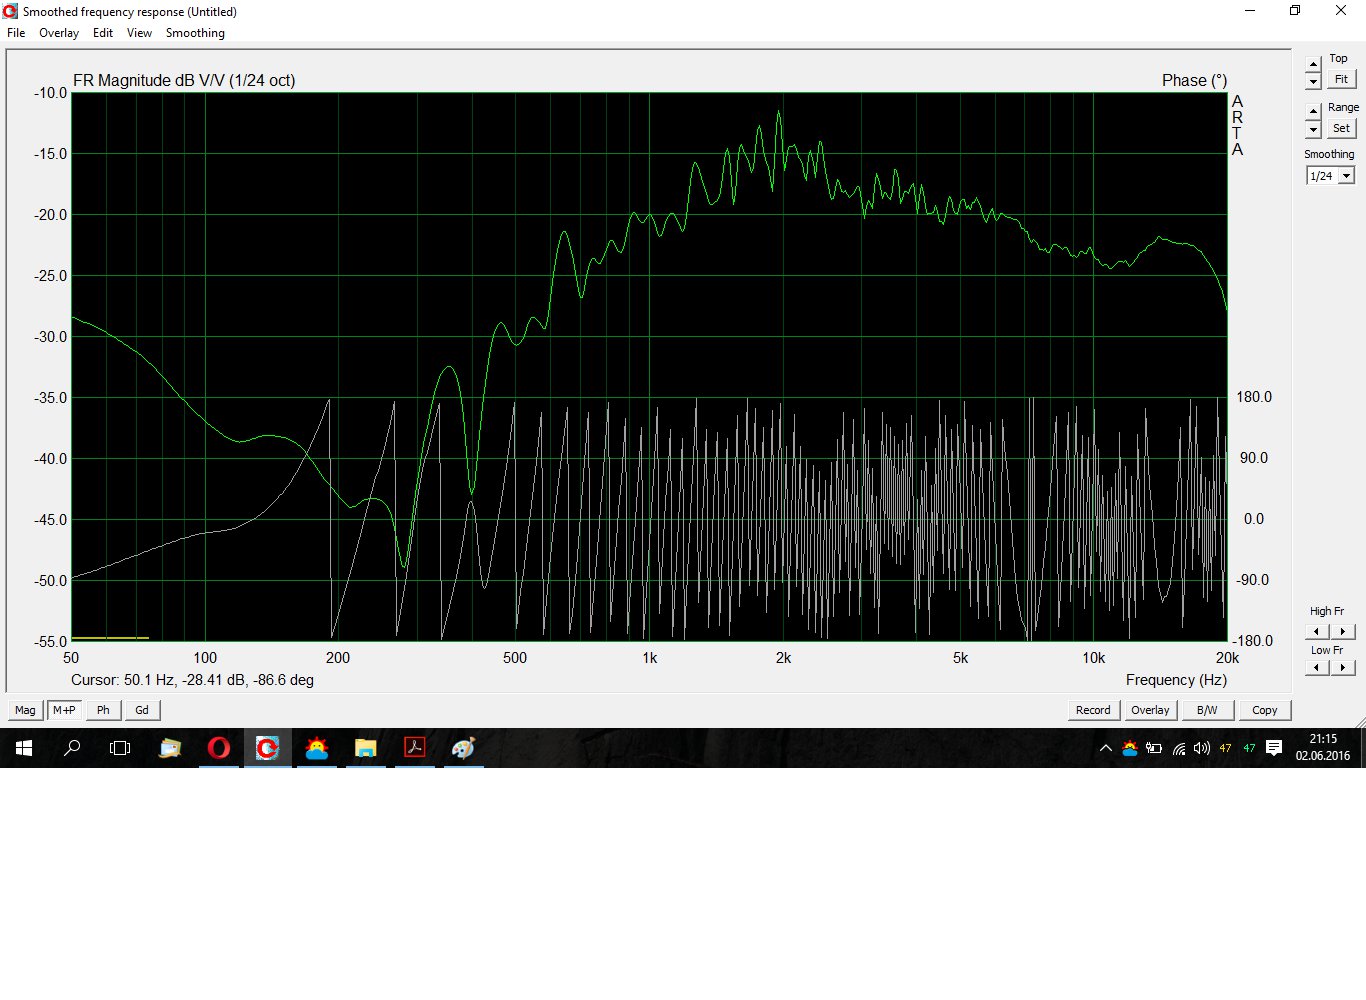Screen dimensions: 1366x1000
Task: Click the Record button
Action: pyautogui.click(x=1093, y=710)
